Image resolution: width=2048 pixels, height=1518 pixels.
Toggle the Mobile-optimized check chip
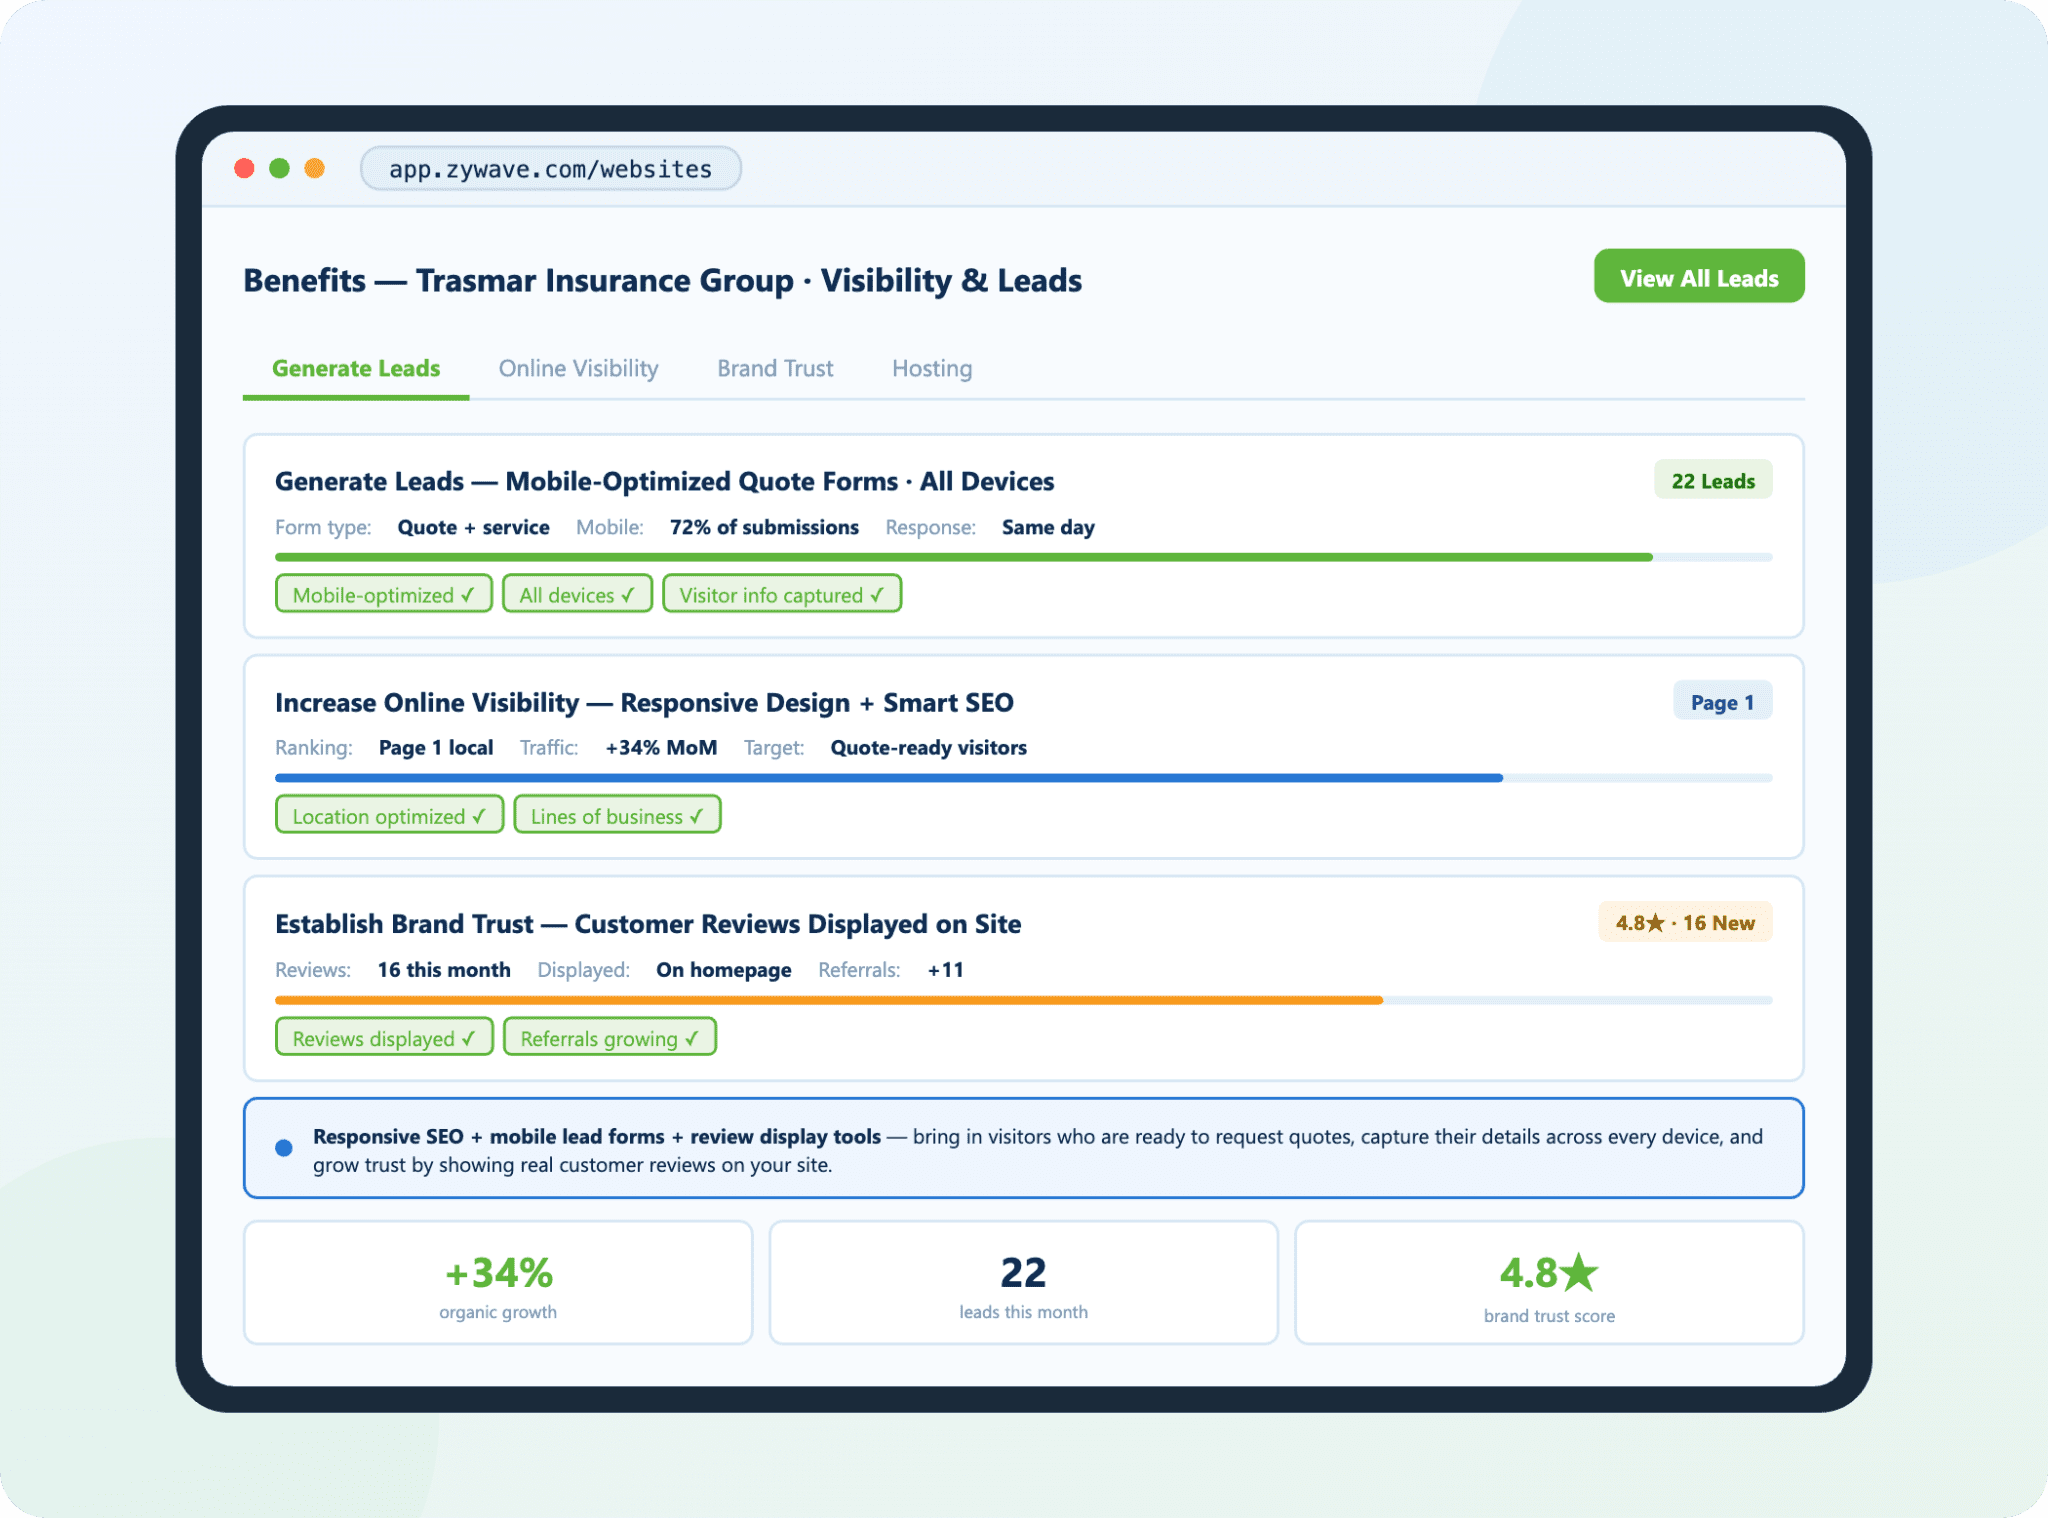click(x=383, y=595)
